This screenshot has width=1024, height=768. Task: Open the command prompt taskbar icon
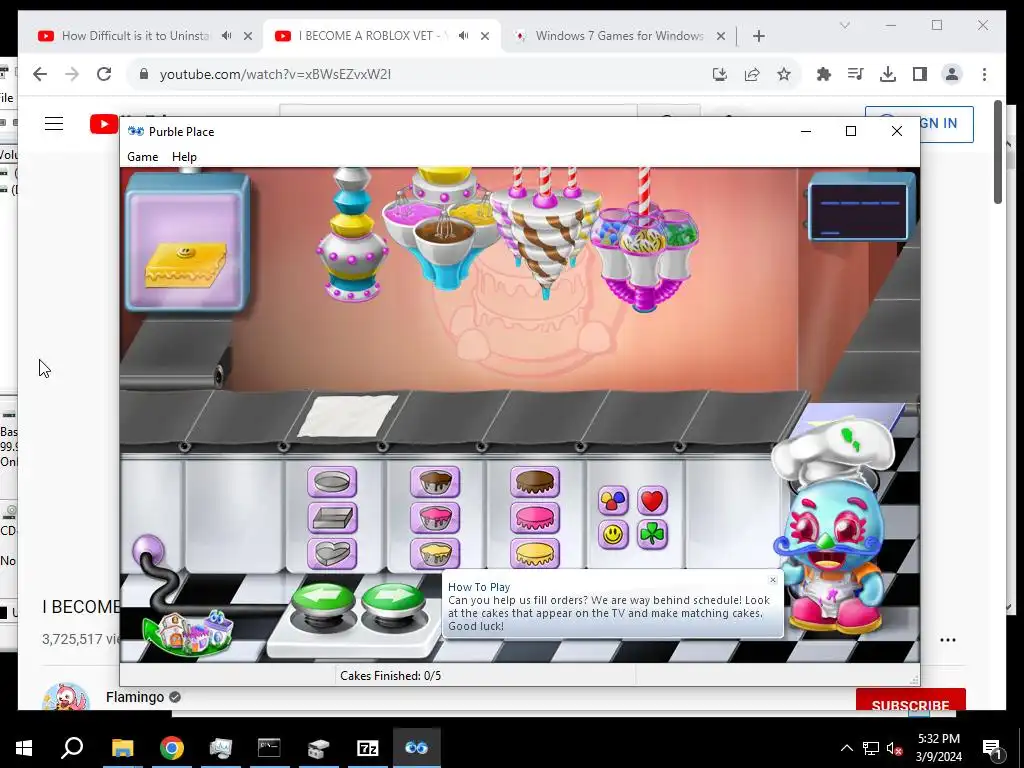[269, 748]
